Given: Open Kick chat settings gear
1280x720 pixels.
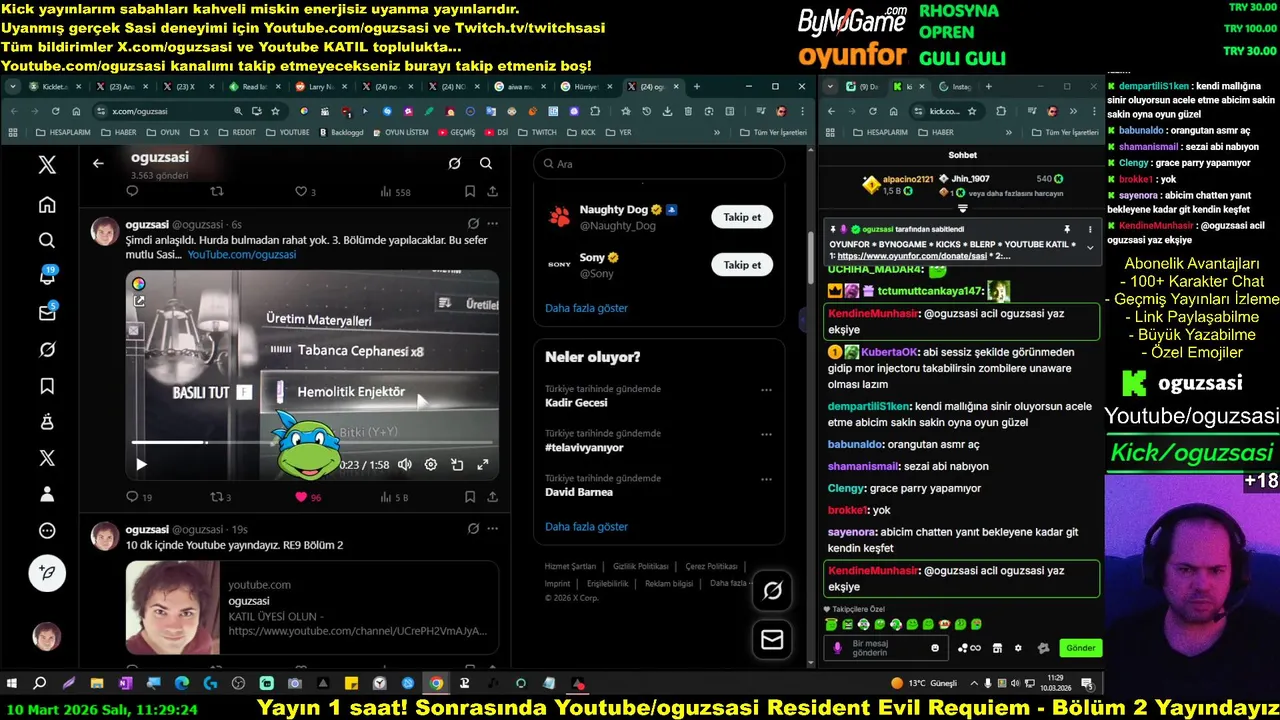Looking at the screenshot, I should [x=1018, y=648].
